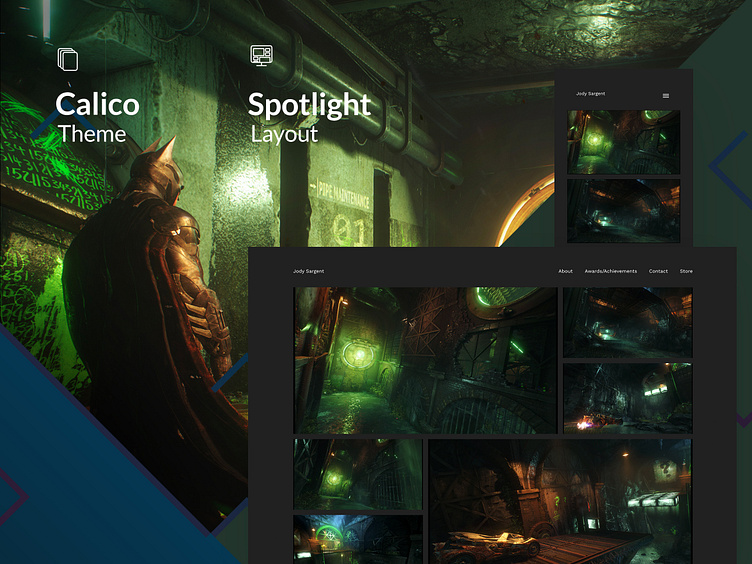Open the second image in mobile preview
This screenshot has width=752, height=564.
(623, 211)
